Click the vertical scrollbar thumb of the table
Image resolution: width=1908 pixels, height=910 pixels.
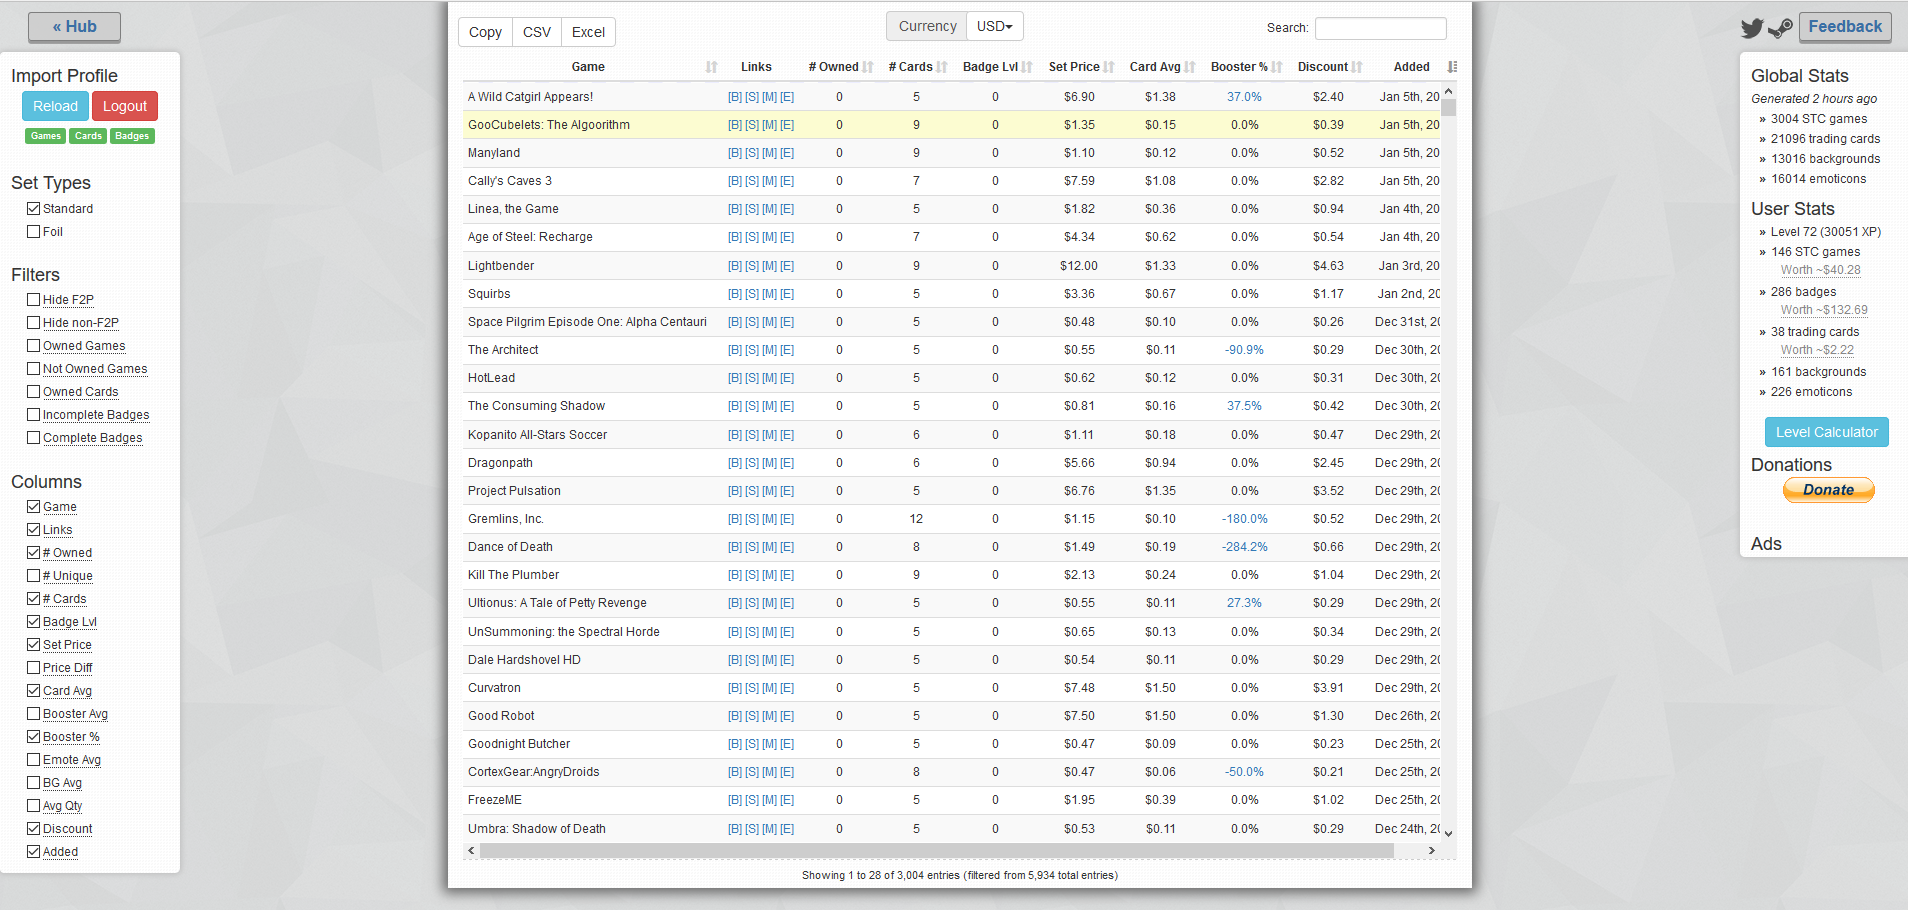1449,108
